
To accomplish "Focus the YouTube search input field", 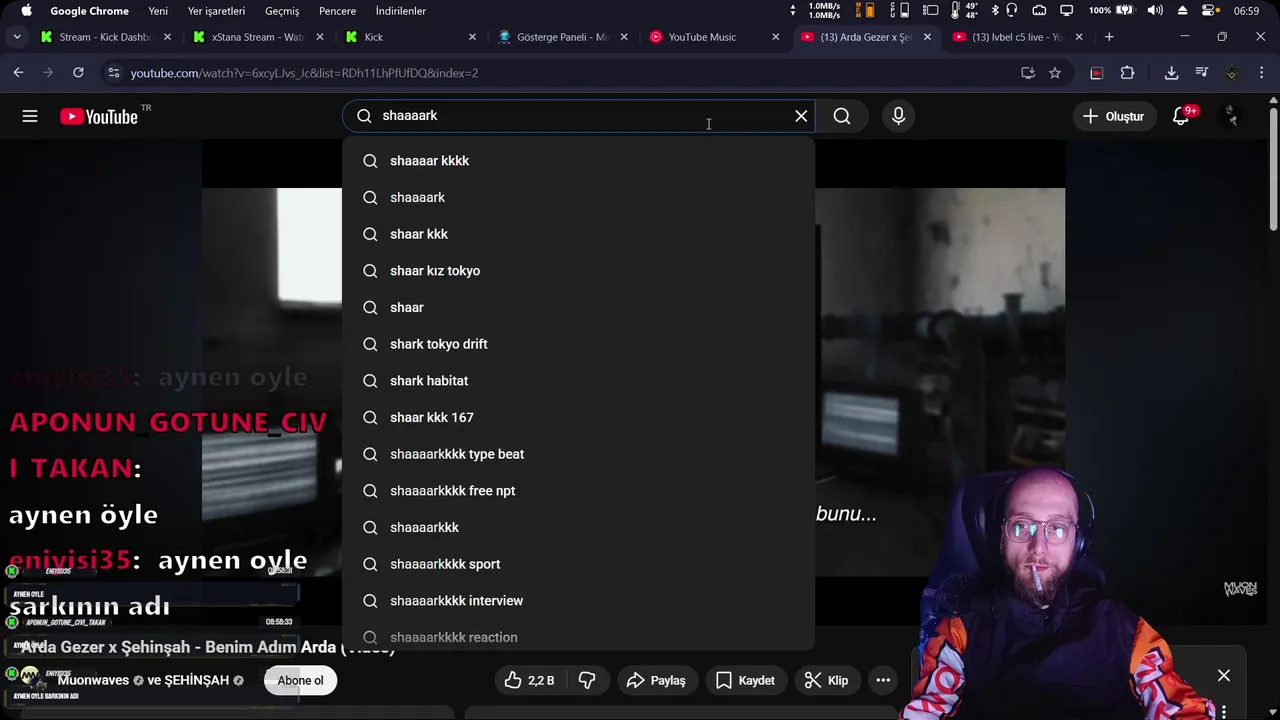I will 580,116.
